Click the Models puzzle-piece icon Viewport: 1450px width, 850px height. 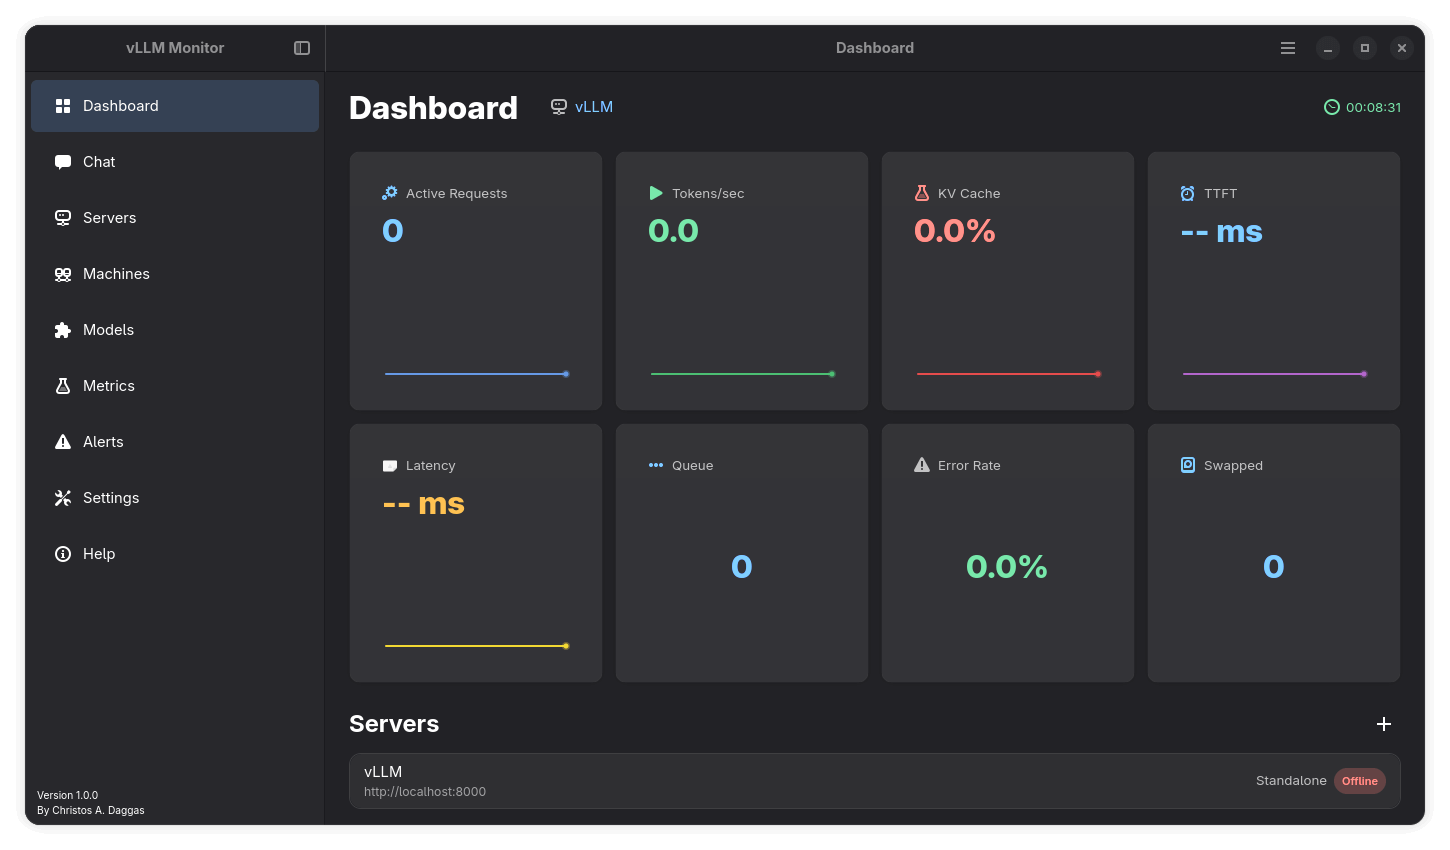coord(63,330)
